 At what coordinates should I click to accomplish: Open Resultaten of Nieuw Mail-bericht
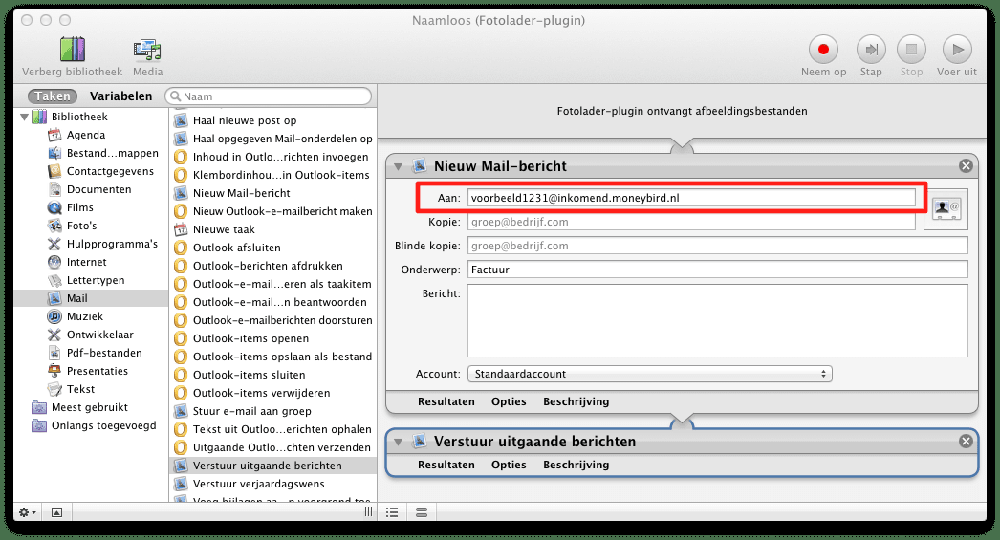coord(446,402)
